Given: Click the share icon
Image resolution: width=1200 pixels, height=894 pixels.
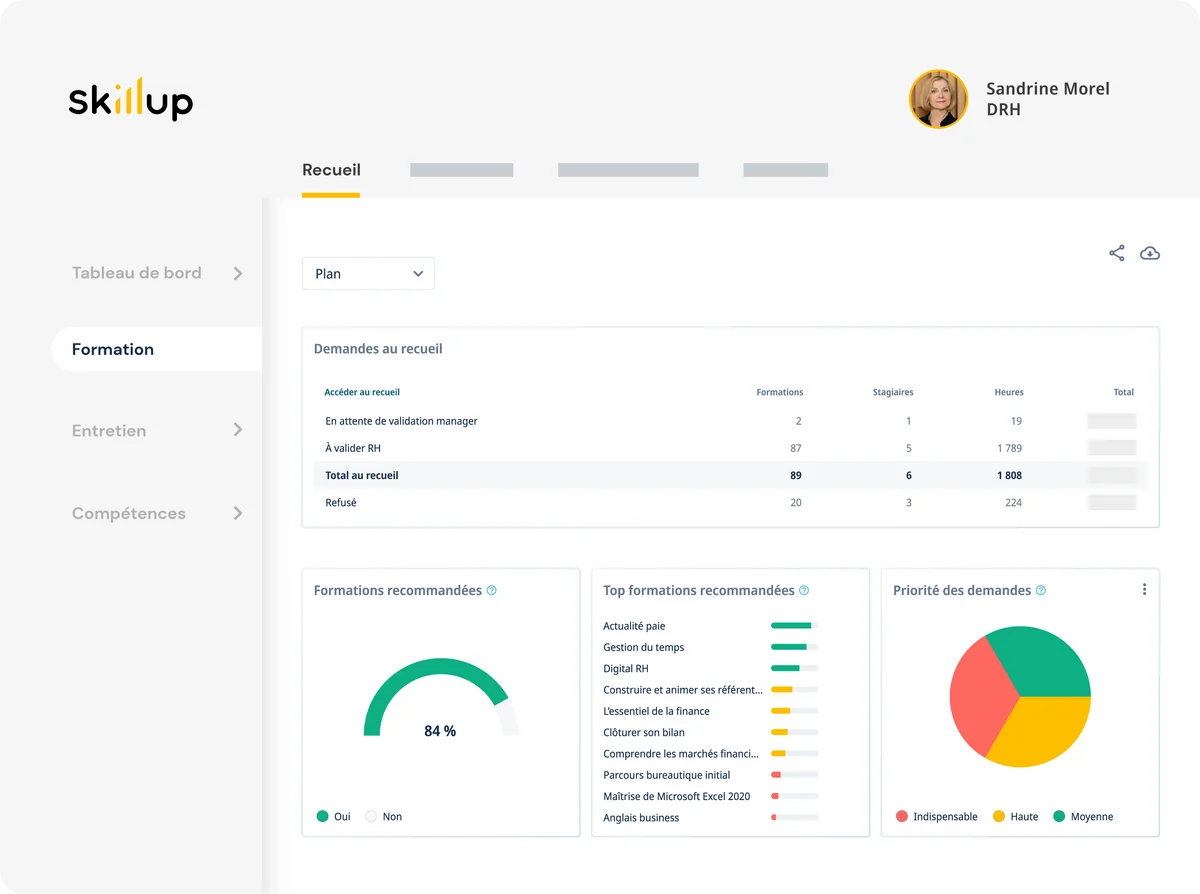Looking at the screenshot, I should pos(1117,253).
